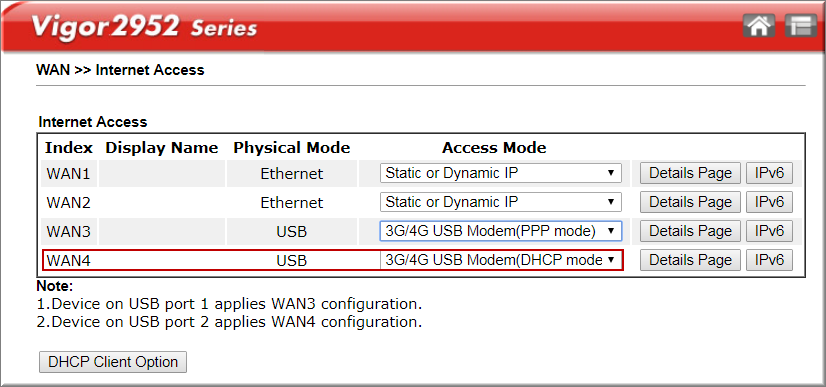Expand WAN2 Access Mode dropdown
This screenshot has height=387, width=826.
(500, 202)
